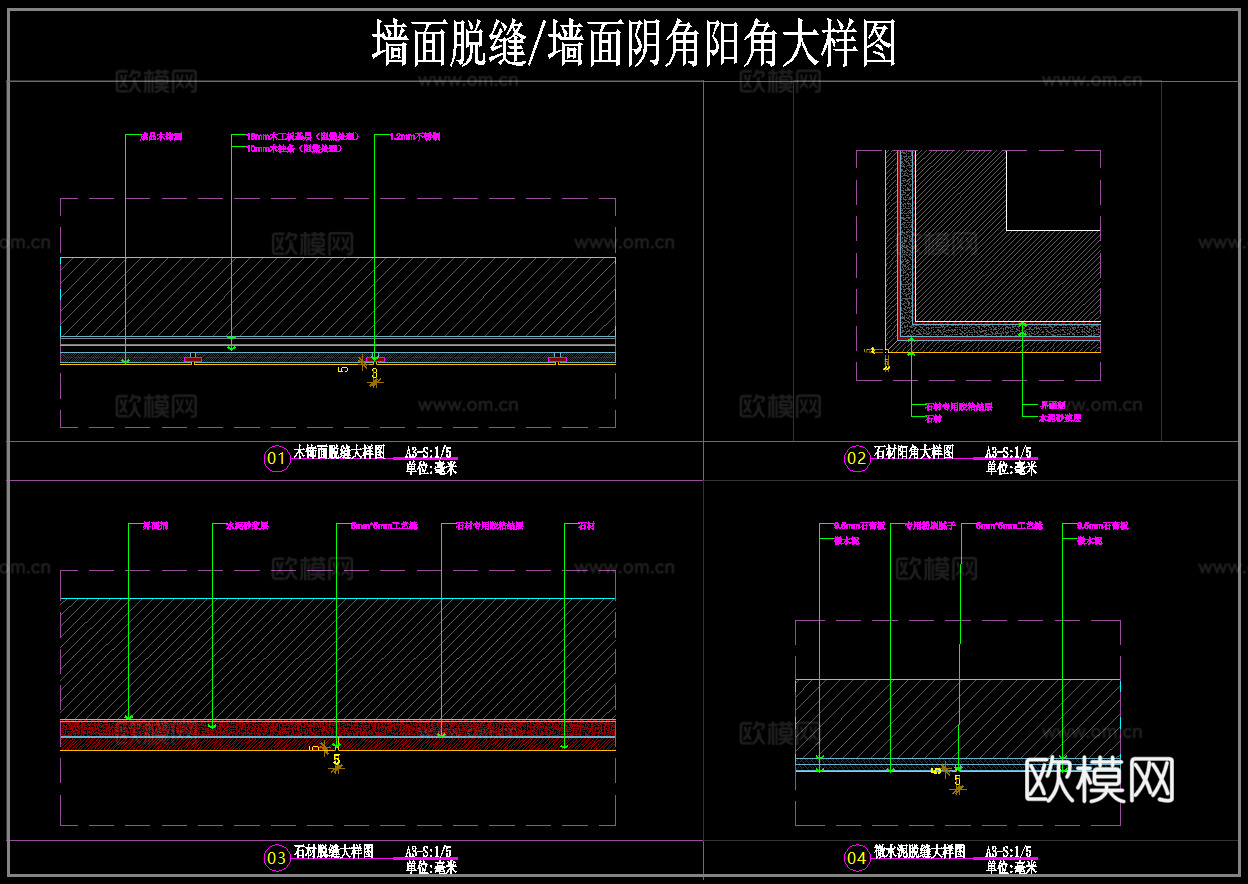This screenshot has width=1248, height=884.
Task: Click the 水泥砂浆层 annotation in detail 02
Action: [x=1063, y=419]
